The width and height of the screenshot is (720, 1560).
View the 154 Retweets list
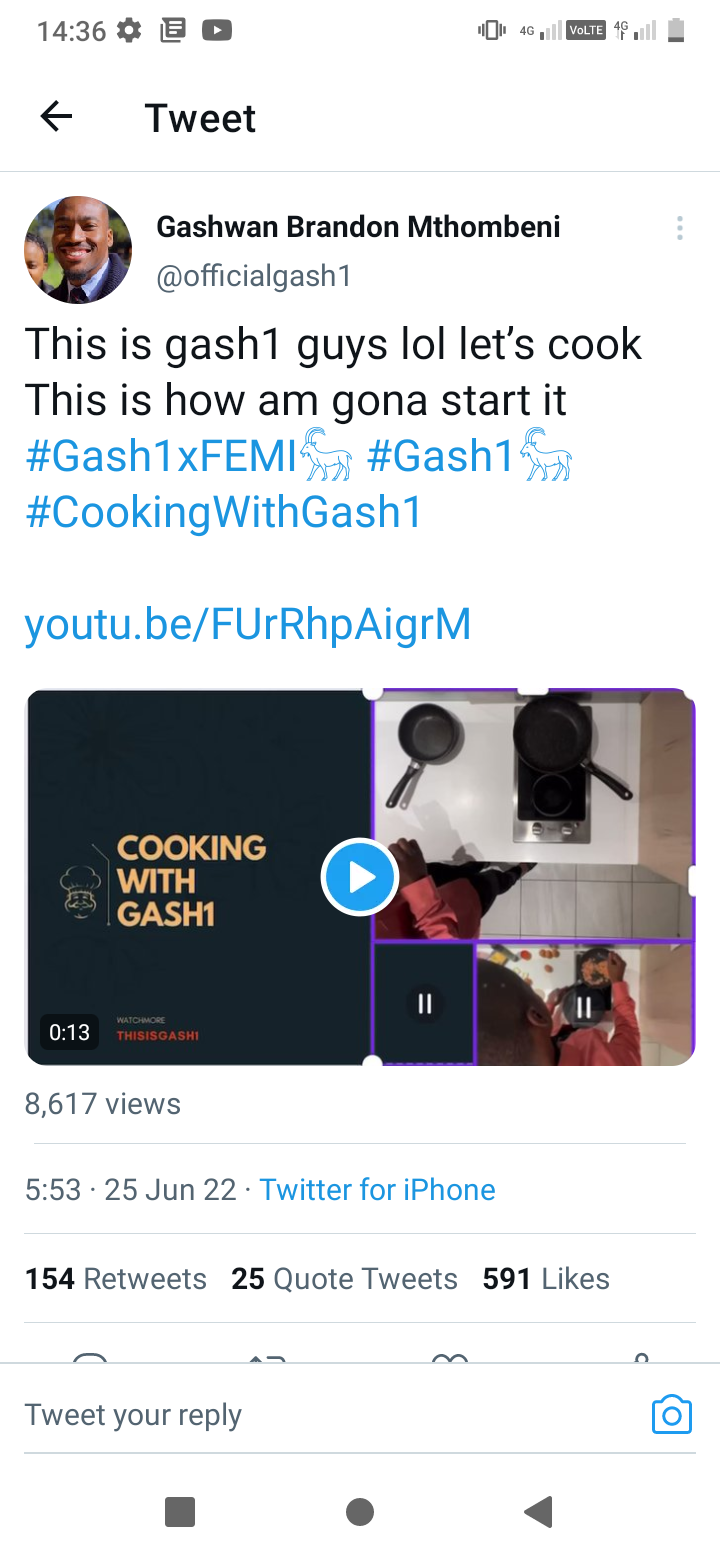tap(116, 1278)
